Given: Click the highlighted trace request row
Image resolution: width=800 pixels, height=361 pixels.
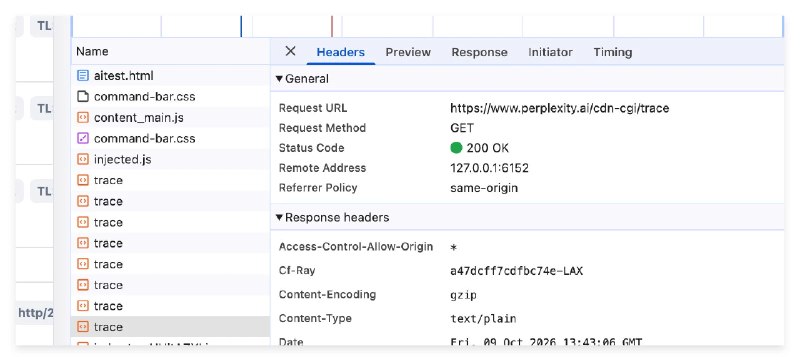Looking at the screenshot, I should pyautogui.click(x=170, y=327).
